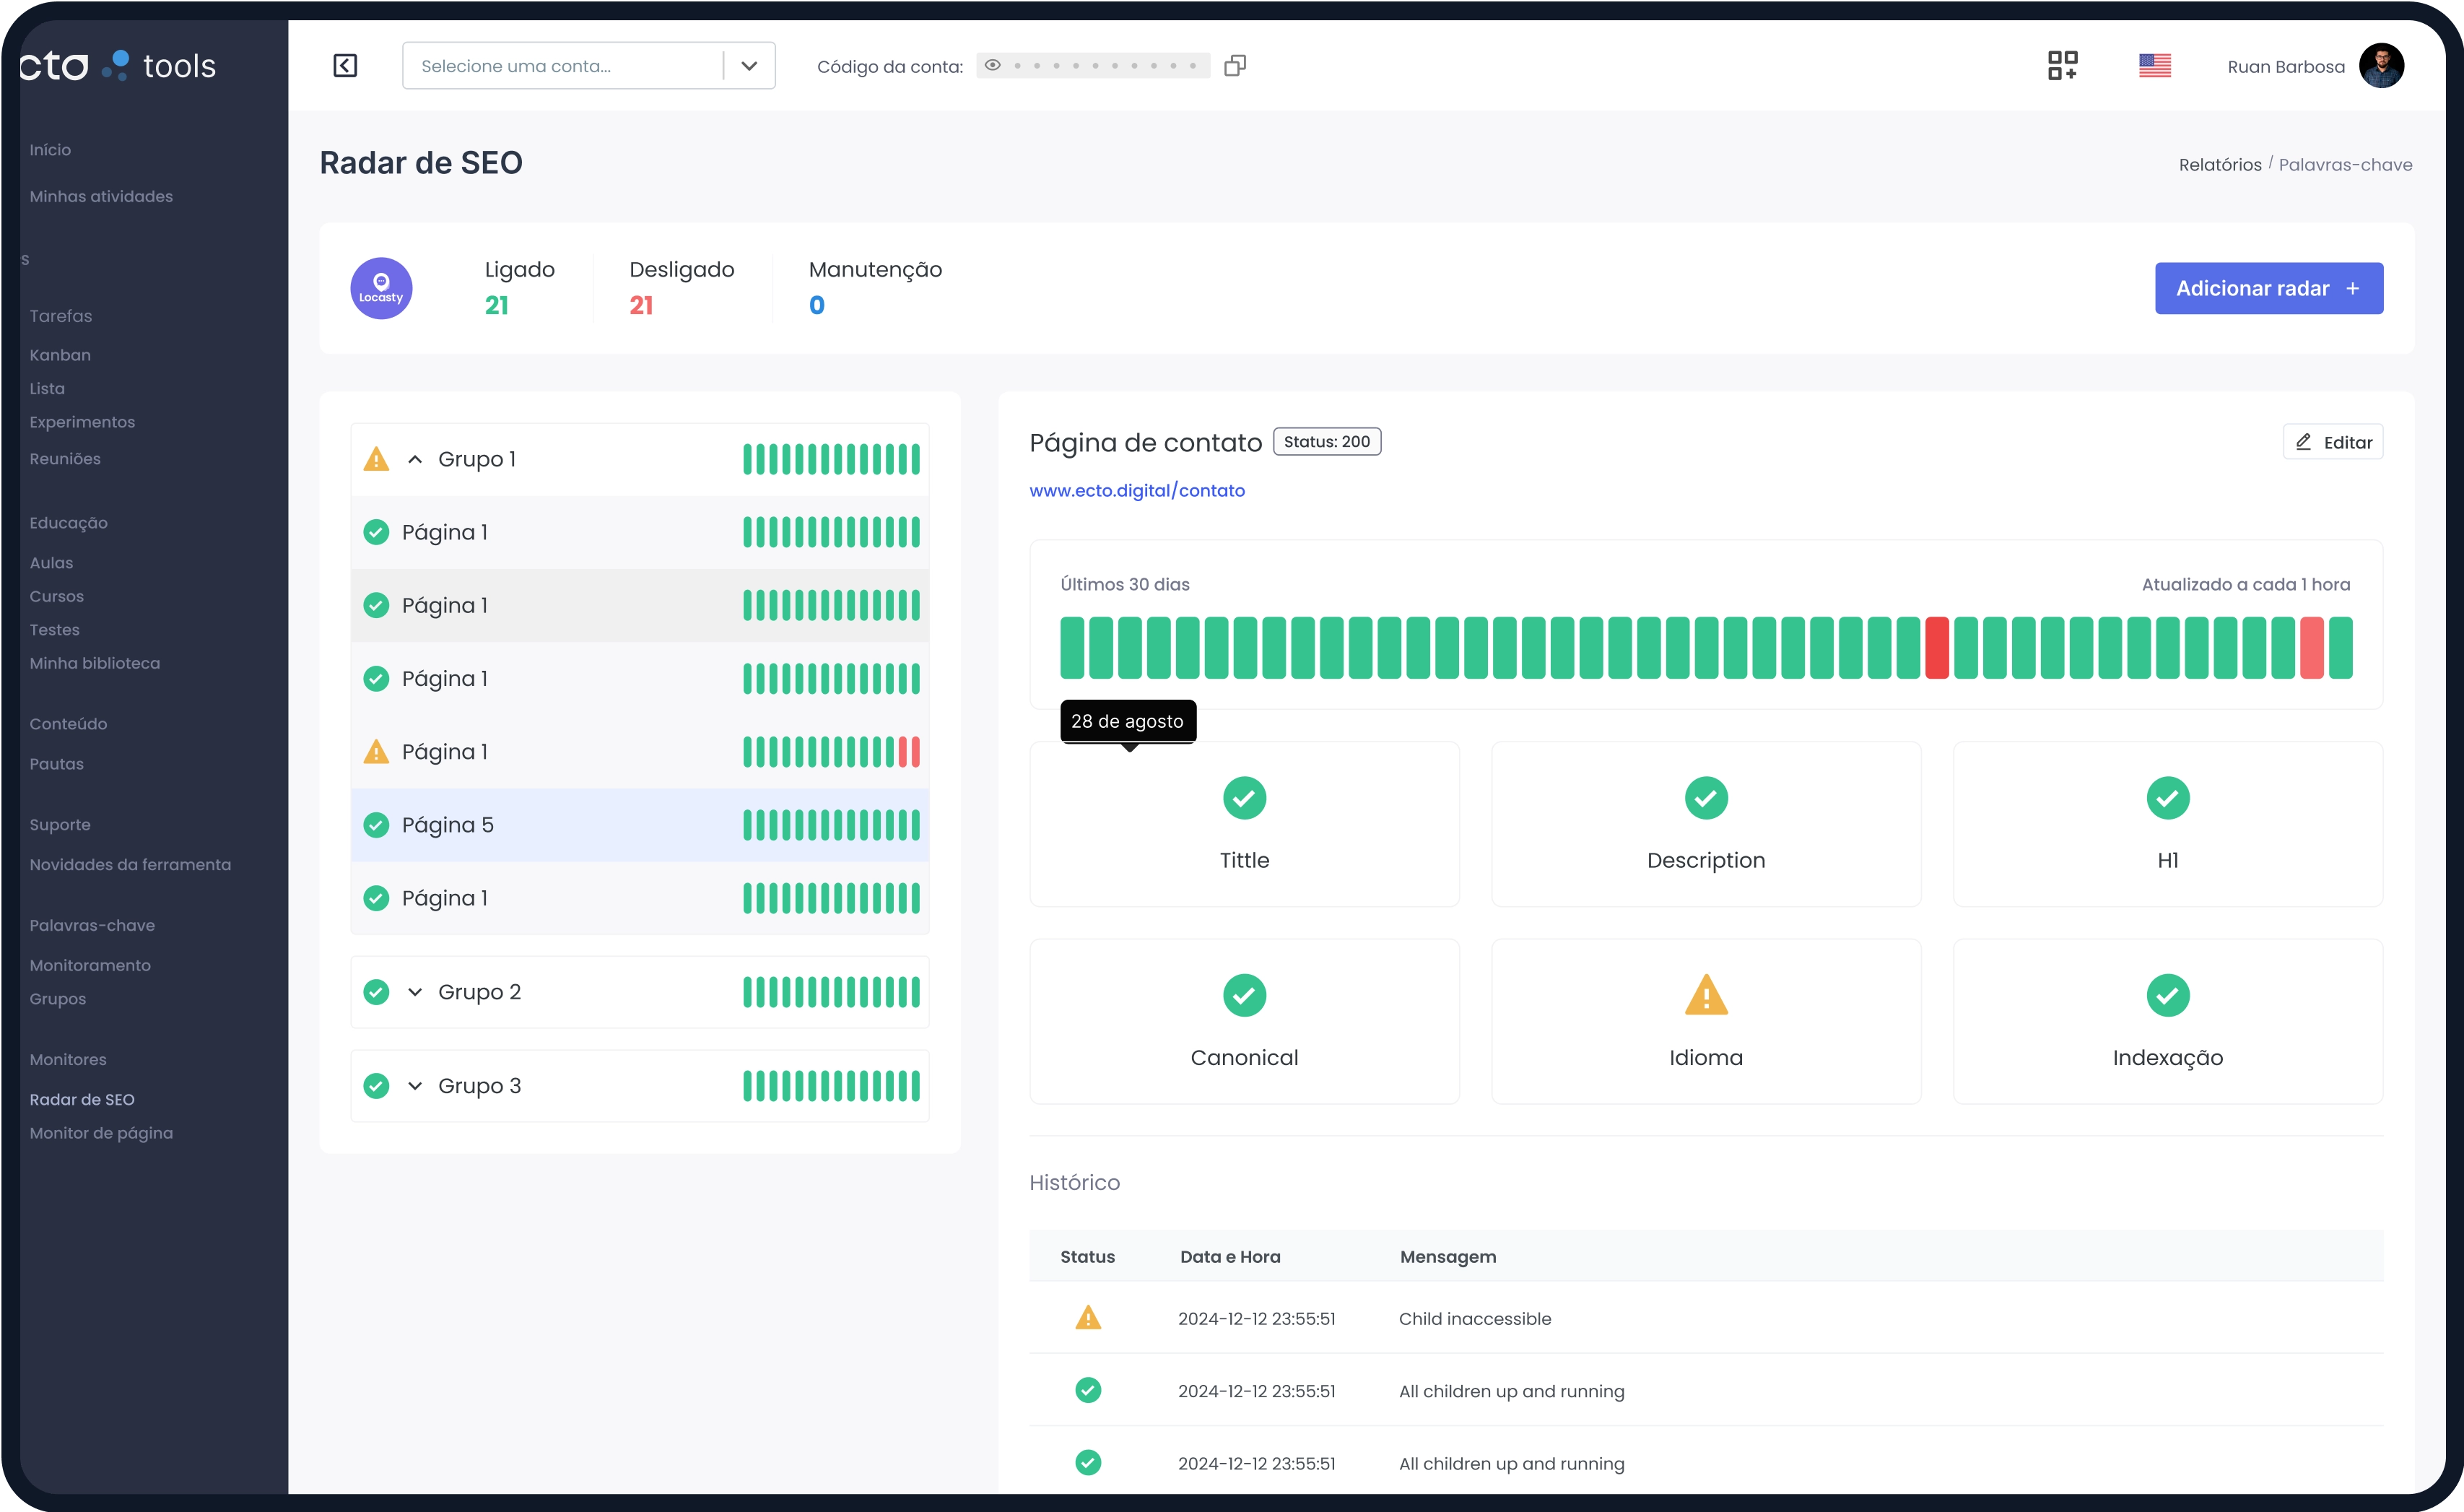Go to Kanban in the sidebar
Screen dimensions: 2464x1512
[60, 355]
